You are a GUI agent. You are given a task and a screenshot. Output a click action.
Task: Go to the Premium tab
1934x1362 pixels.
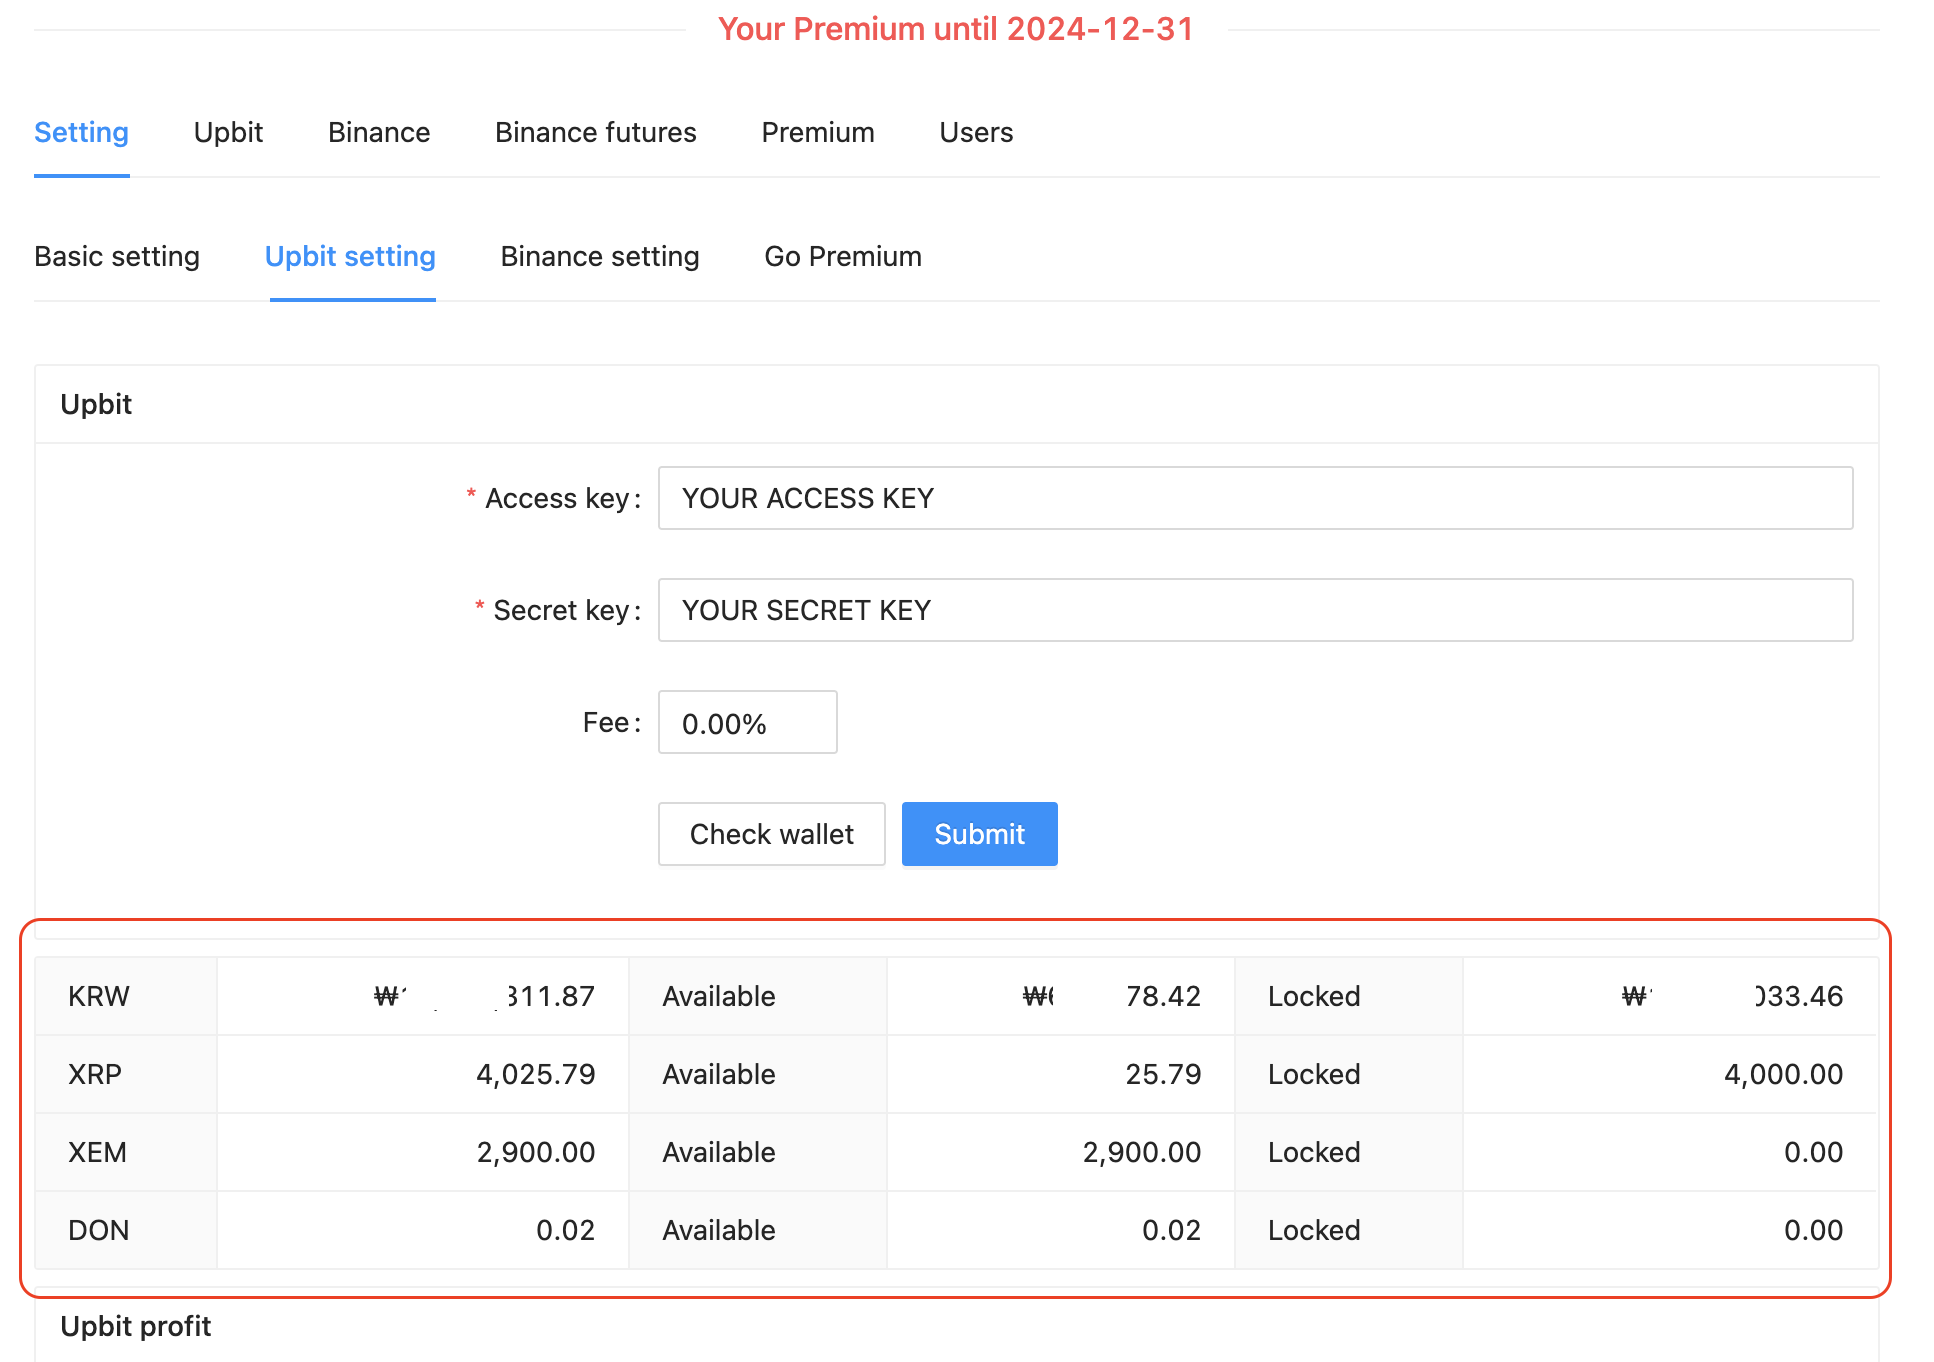tap(817, 132)
